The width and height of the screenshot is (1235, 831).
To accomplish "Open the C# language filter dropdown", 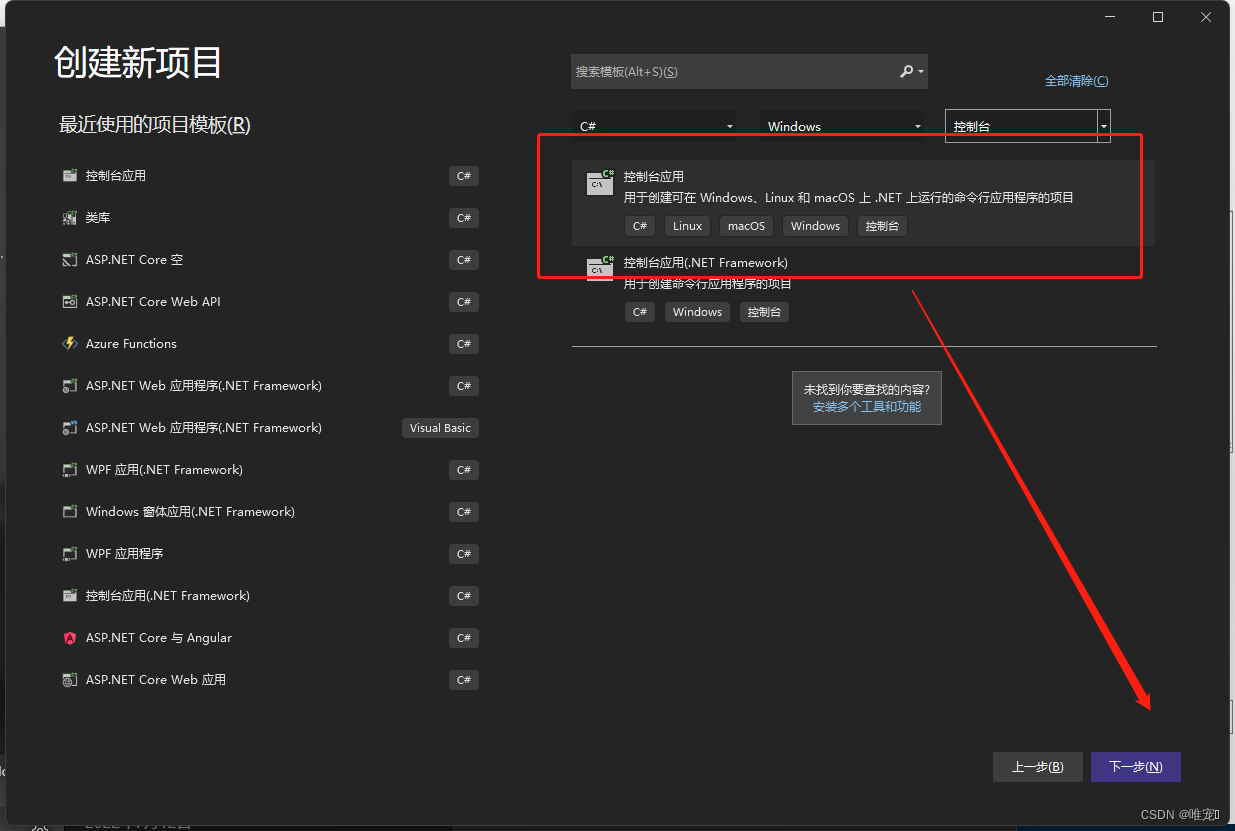I will coord(654,126).
